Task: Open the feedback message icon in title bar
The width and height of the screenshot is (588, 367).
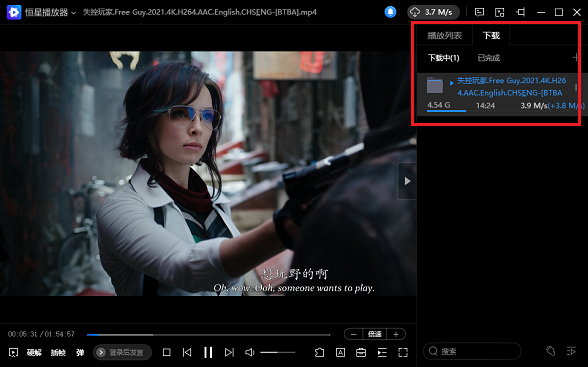Action: (479, 12)
